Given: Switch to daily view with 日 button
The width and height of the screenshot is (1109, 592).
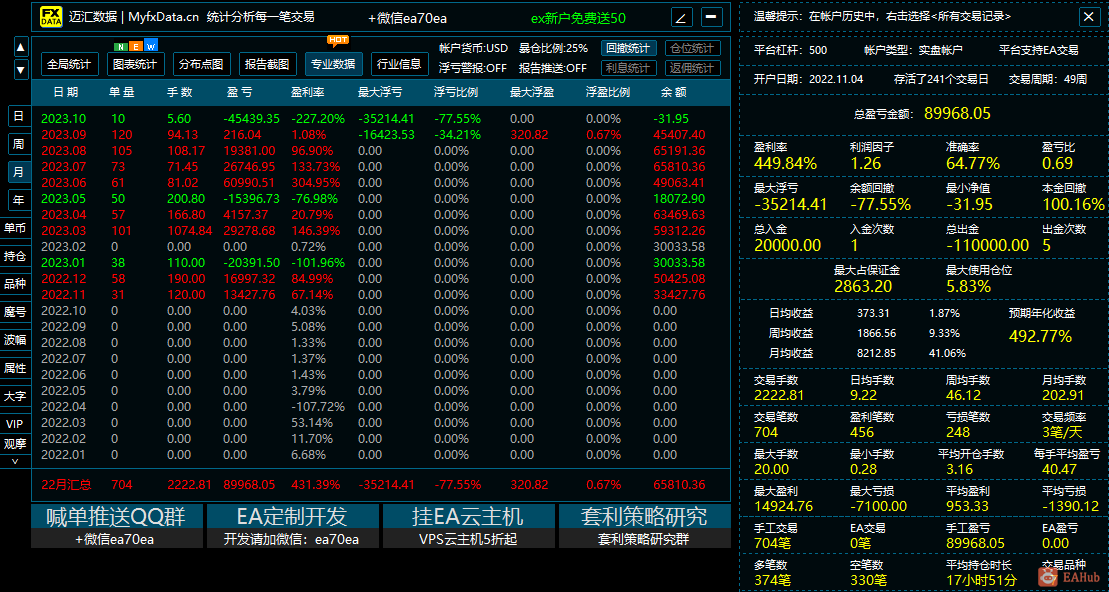Looking at the screenshot, I should [18, 116].
